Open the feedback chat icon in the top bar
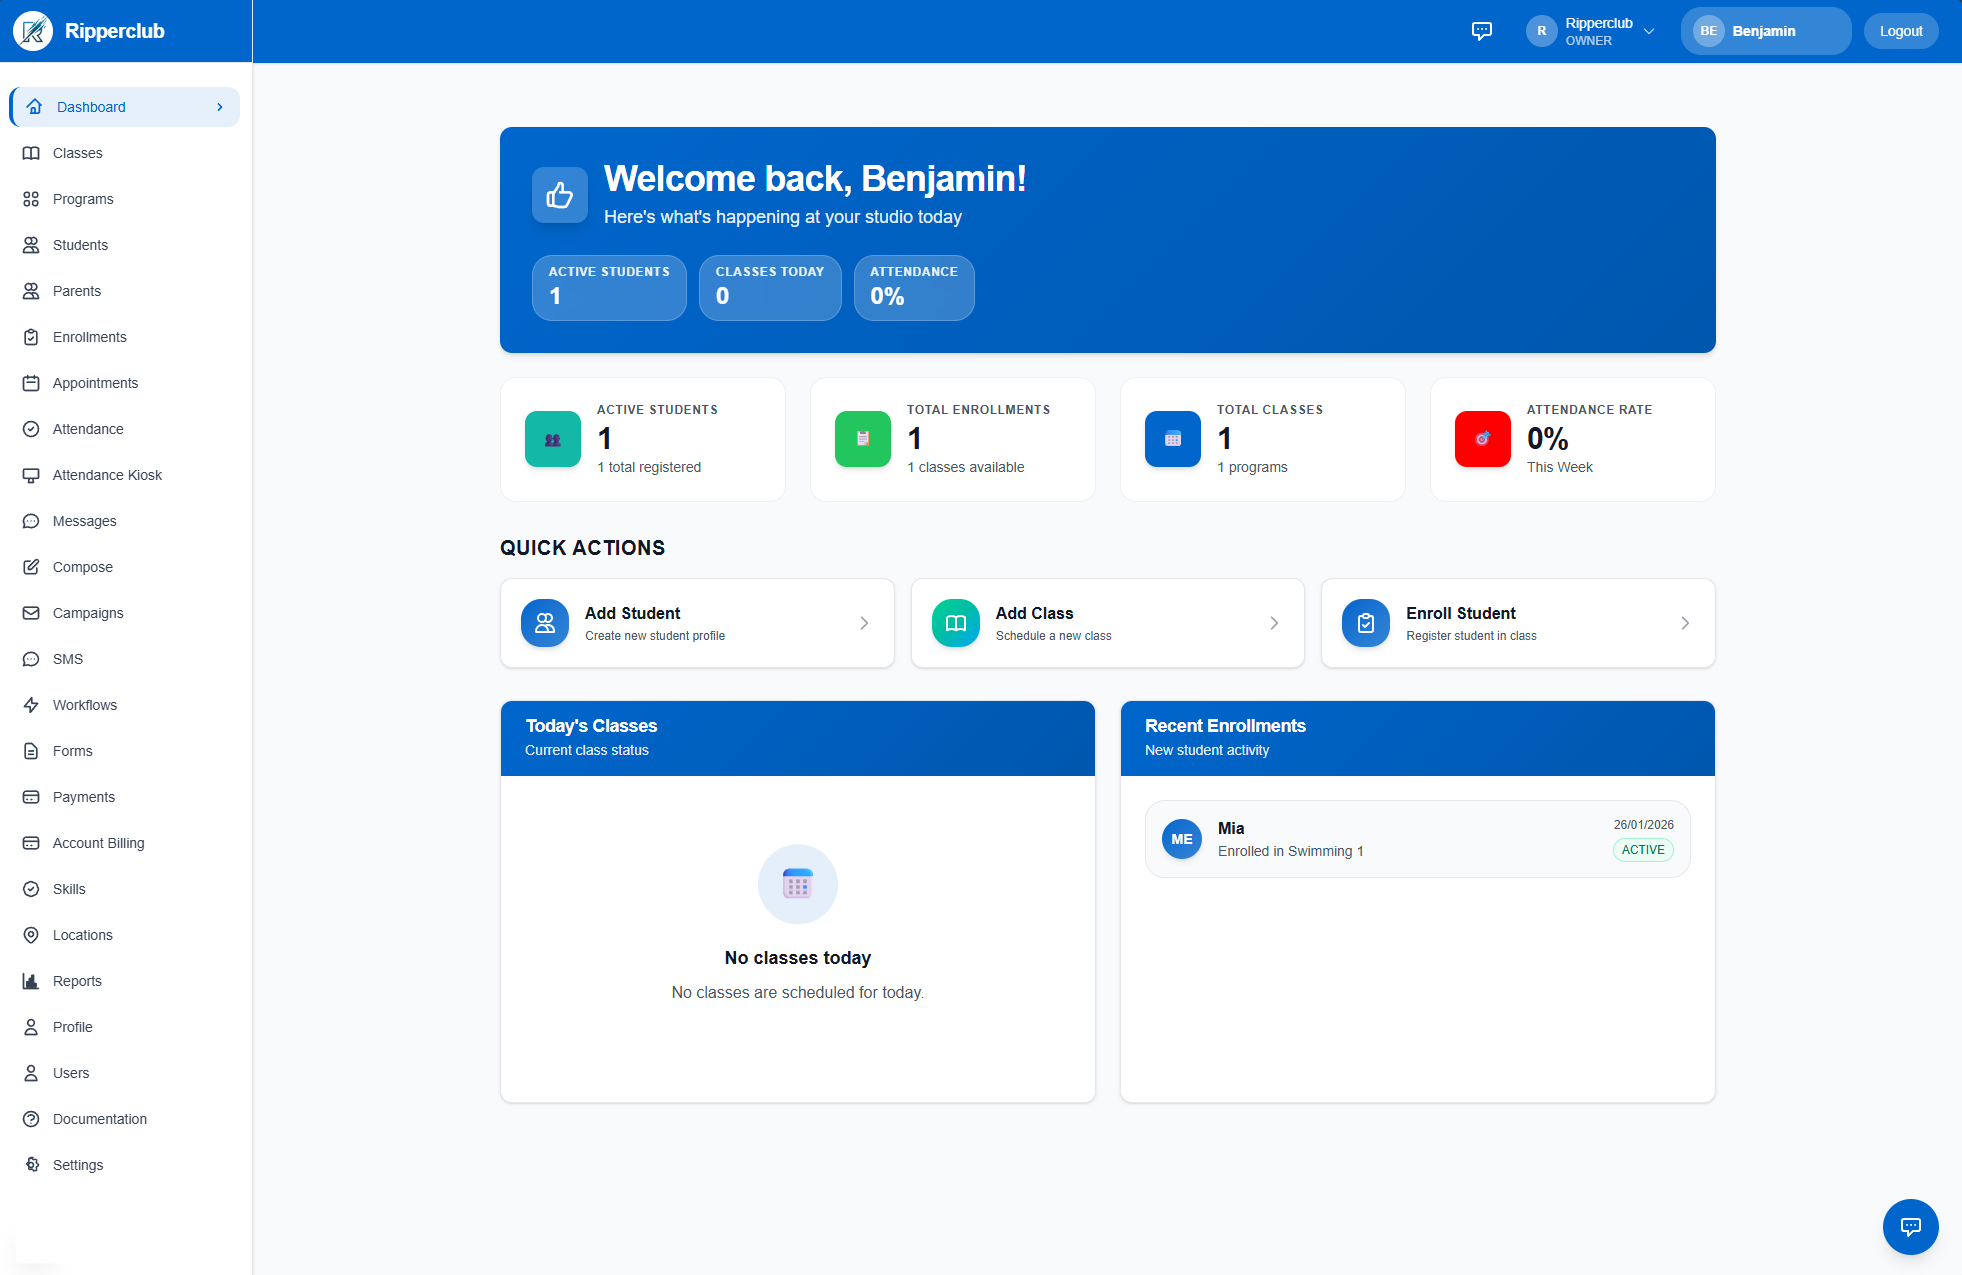 [1481, 30]
